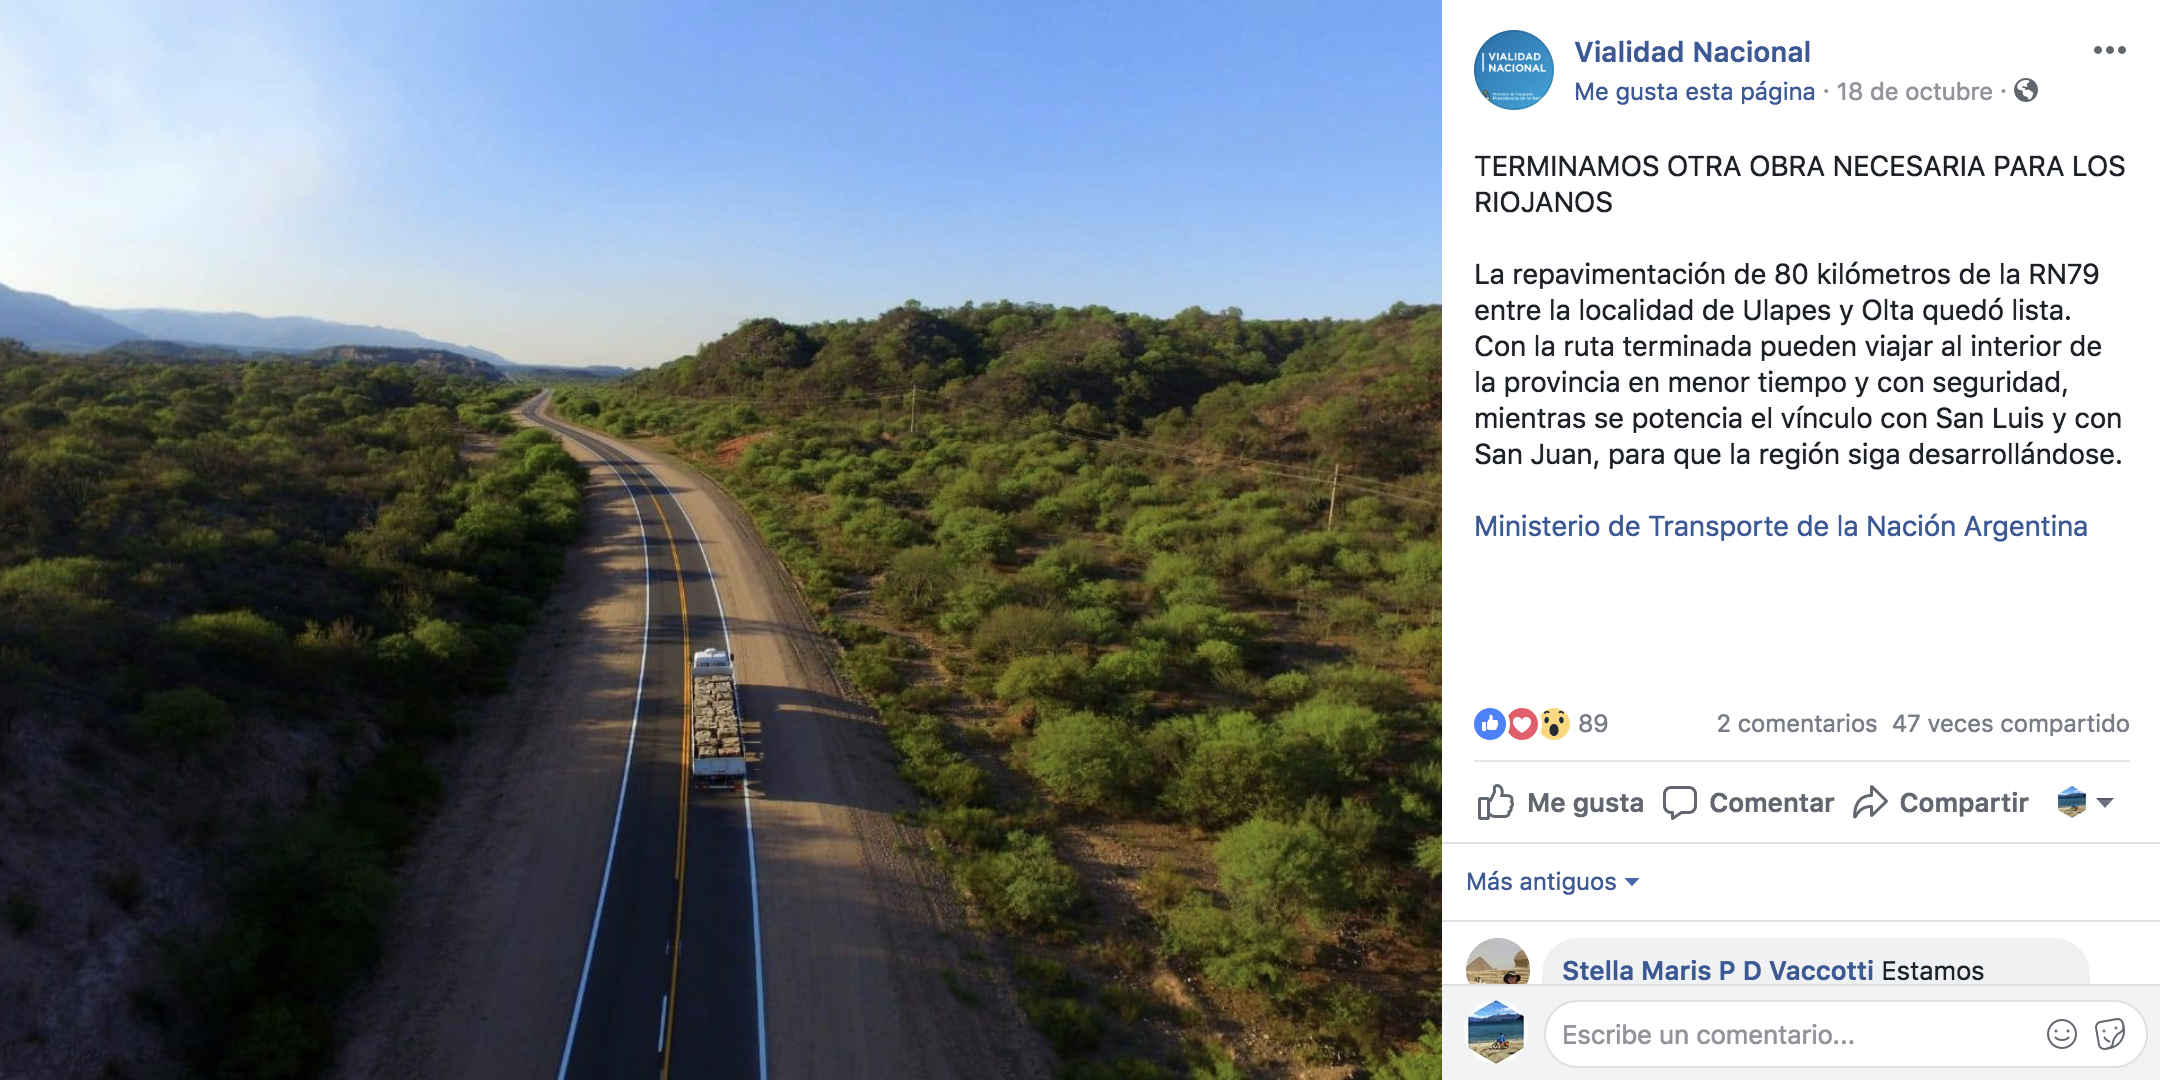Click Me gusta esta página link
Screen dimensions: 2160x1080
[x=1694, y=92]
